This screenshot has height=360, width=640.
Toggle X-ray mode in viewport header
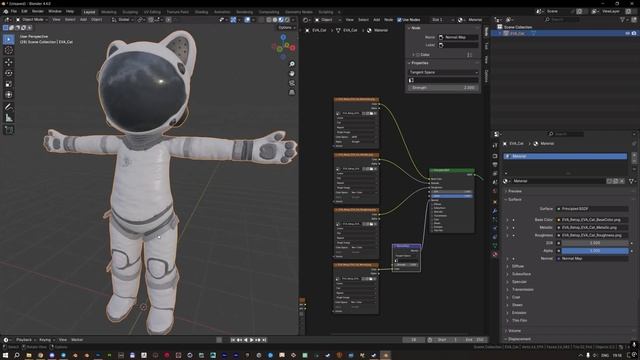tap(262, 20)
